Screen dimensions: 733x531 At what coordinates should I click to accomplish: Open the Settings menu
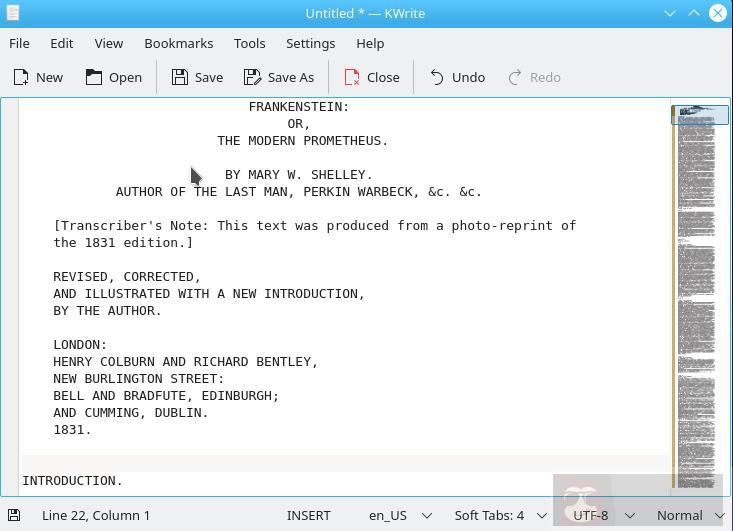[x=310, y=43]
